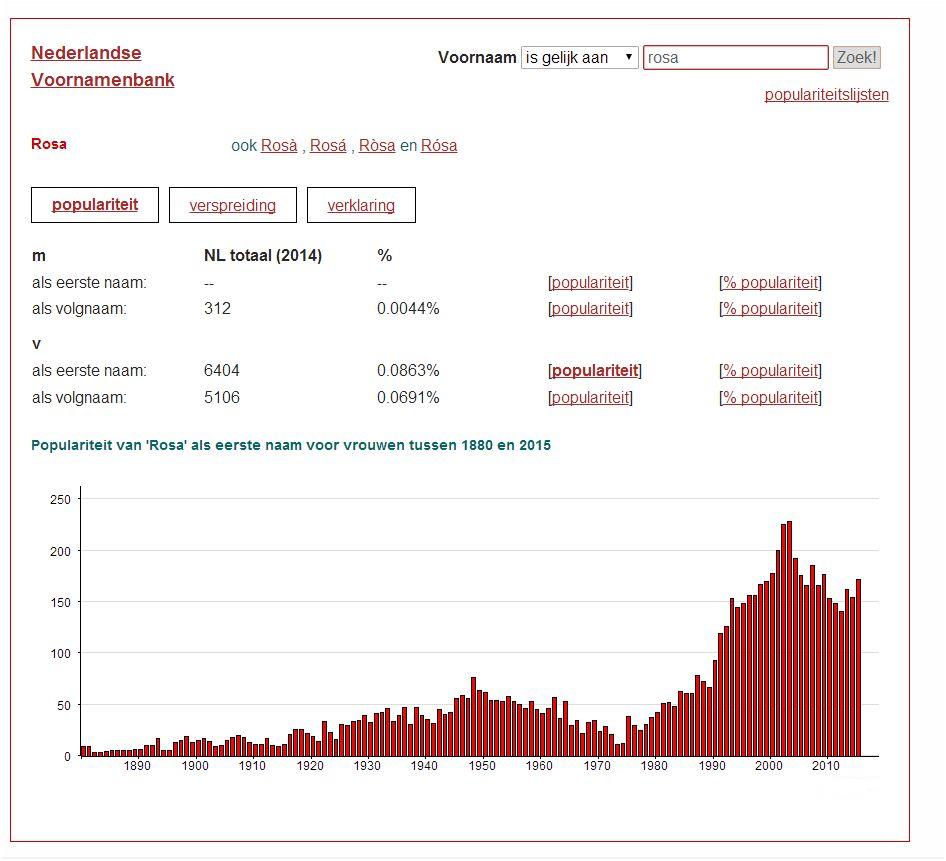Open the populariteitslijsten link
Screen dimensions: 946x861
tap(826, 95)
